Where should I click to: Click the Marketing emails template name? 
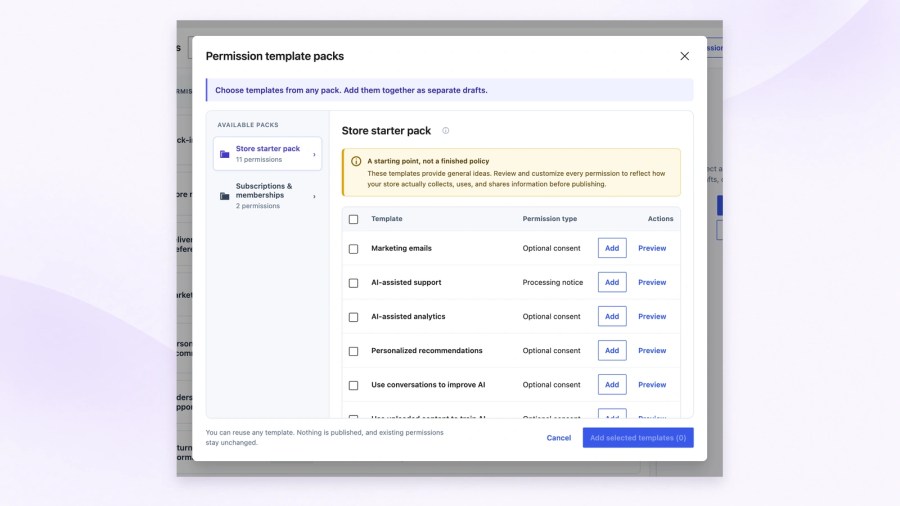click(x=401, y=248)
